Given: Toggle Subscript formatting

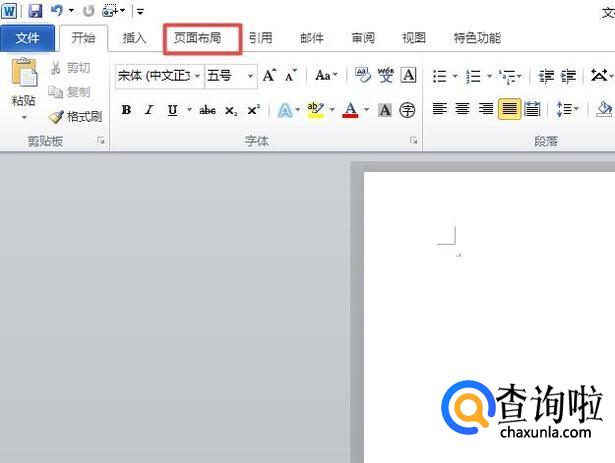Looking at the screenshot, I should tap(231, 111).
